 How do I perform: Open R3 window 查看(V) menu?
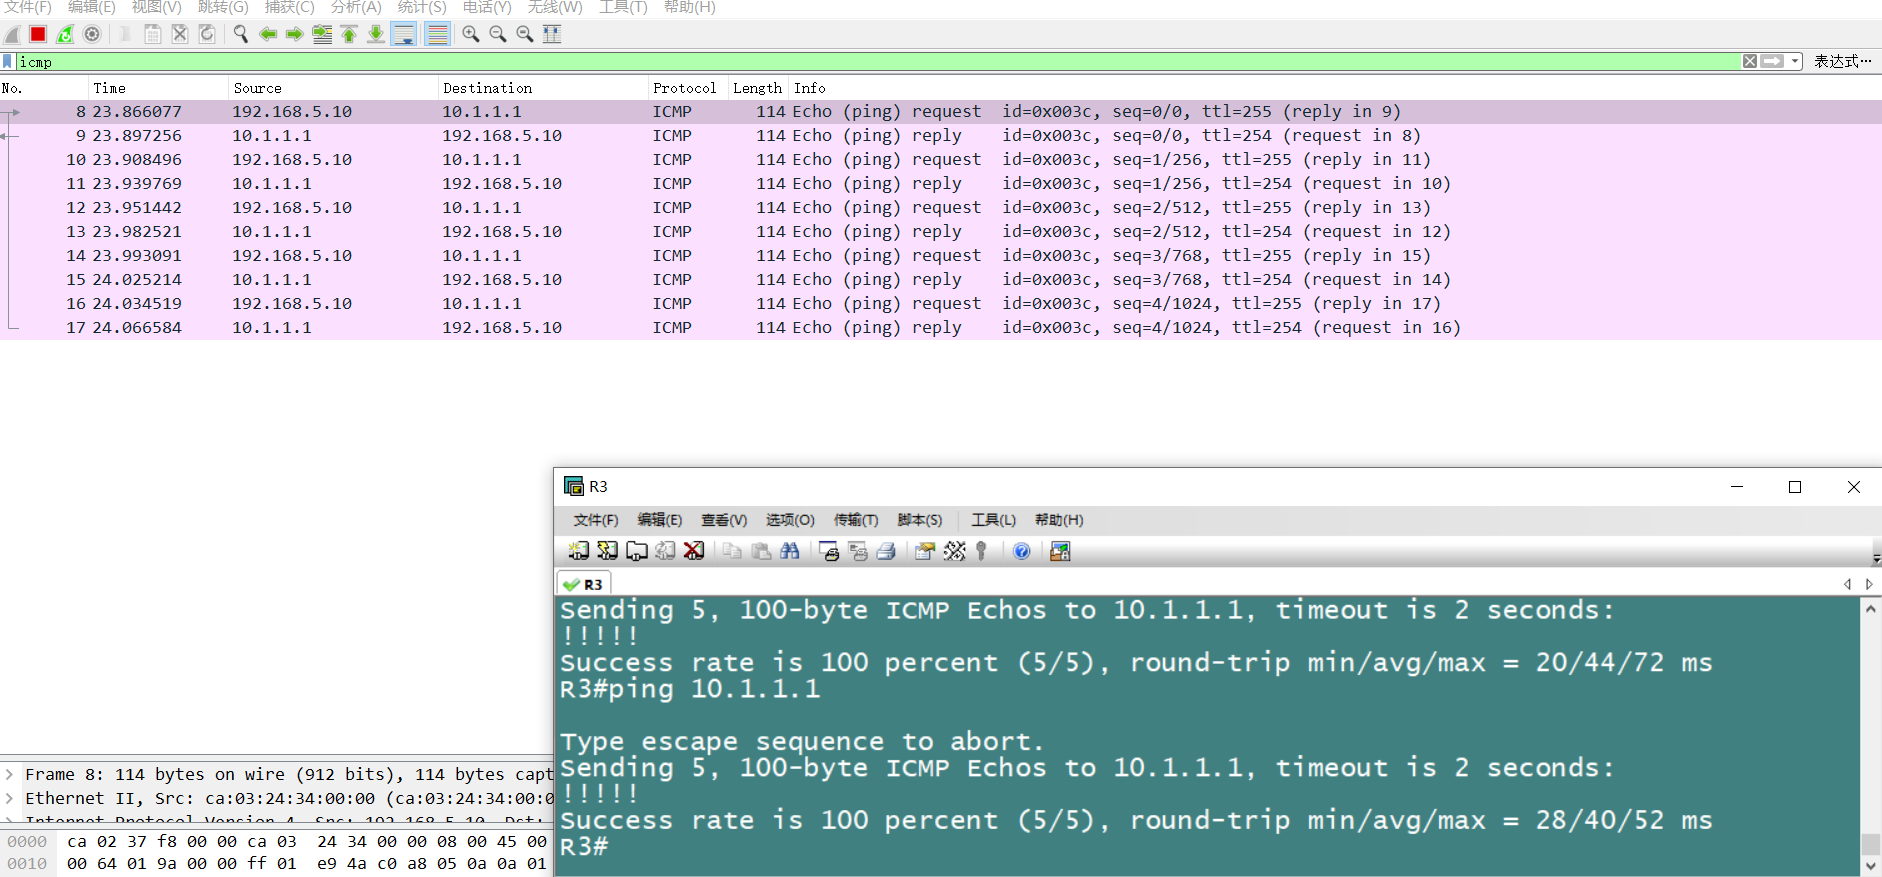724,520
